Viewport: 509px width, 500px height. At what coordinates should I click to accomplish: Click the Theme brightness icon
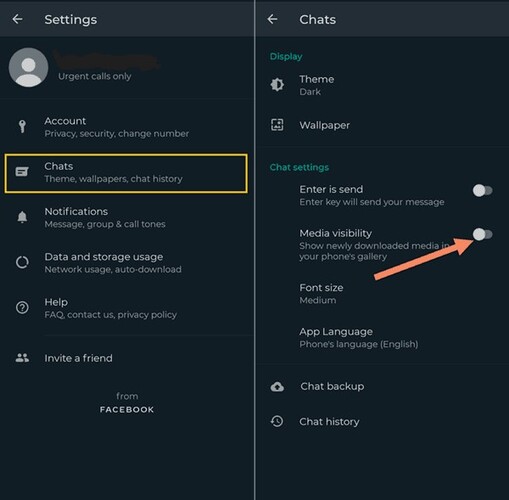click(277, 85)
